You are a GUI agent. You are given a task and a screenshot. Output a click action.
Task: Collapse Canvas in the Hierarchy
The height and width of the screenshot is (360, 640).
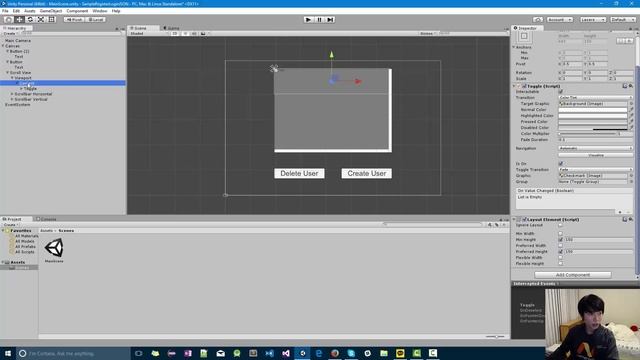tap(3, 46)
